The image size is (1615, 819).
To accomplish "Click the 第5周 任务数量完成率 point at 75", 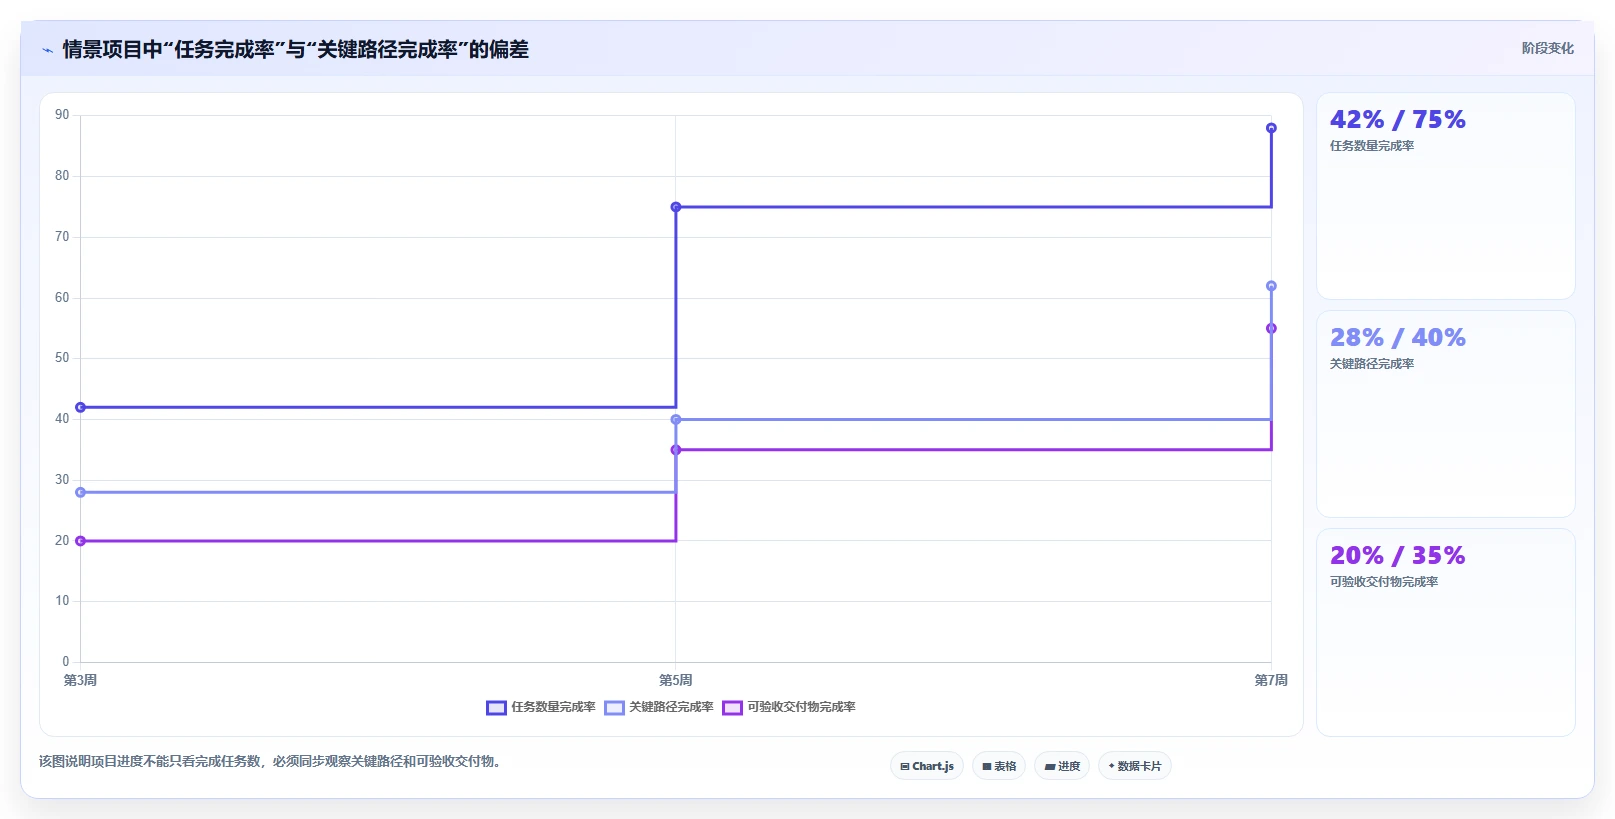I will point(676,207).
